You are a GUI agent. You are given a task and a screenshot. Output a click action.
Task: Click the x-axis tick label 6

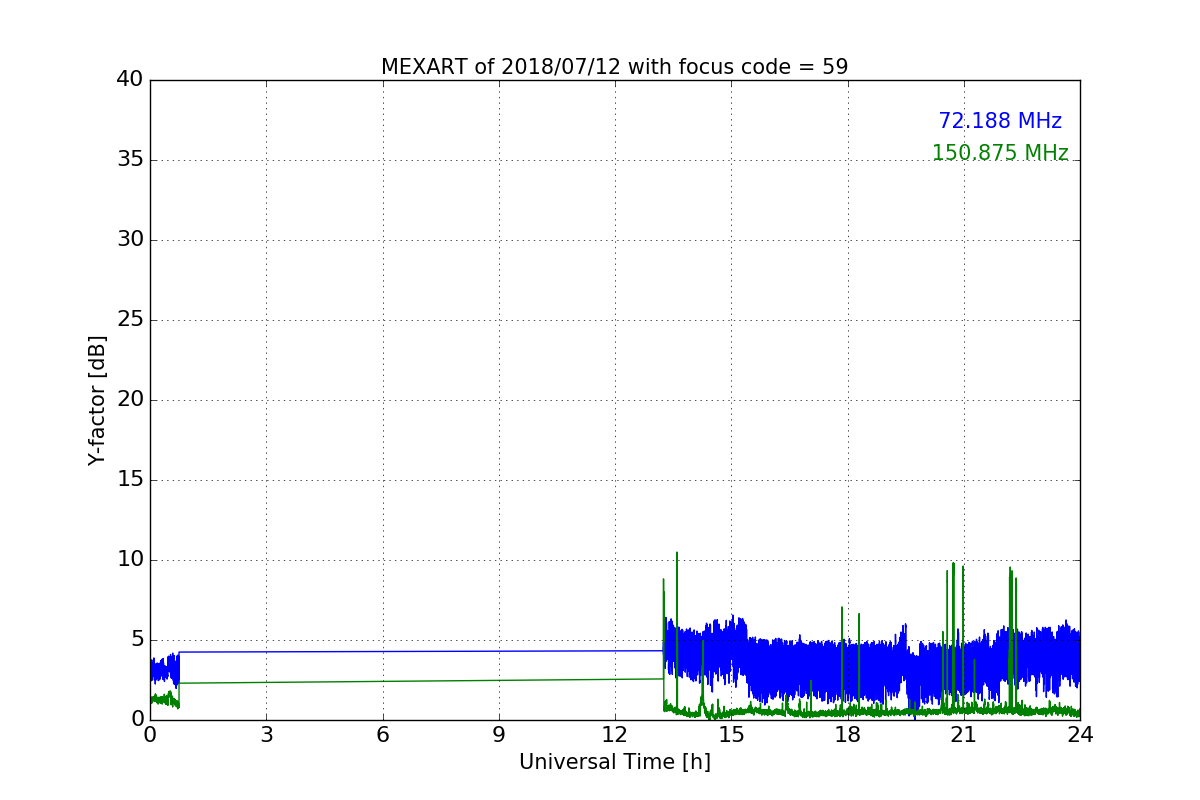(x=382, y=735)
